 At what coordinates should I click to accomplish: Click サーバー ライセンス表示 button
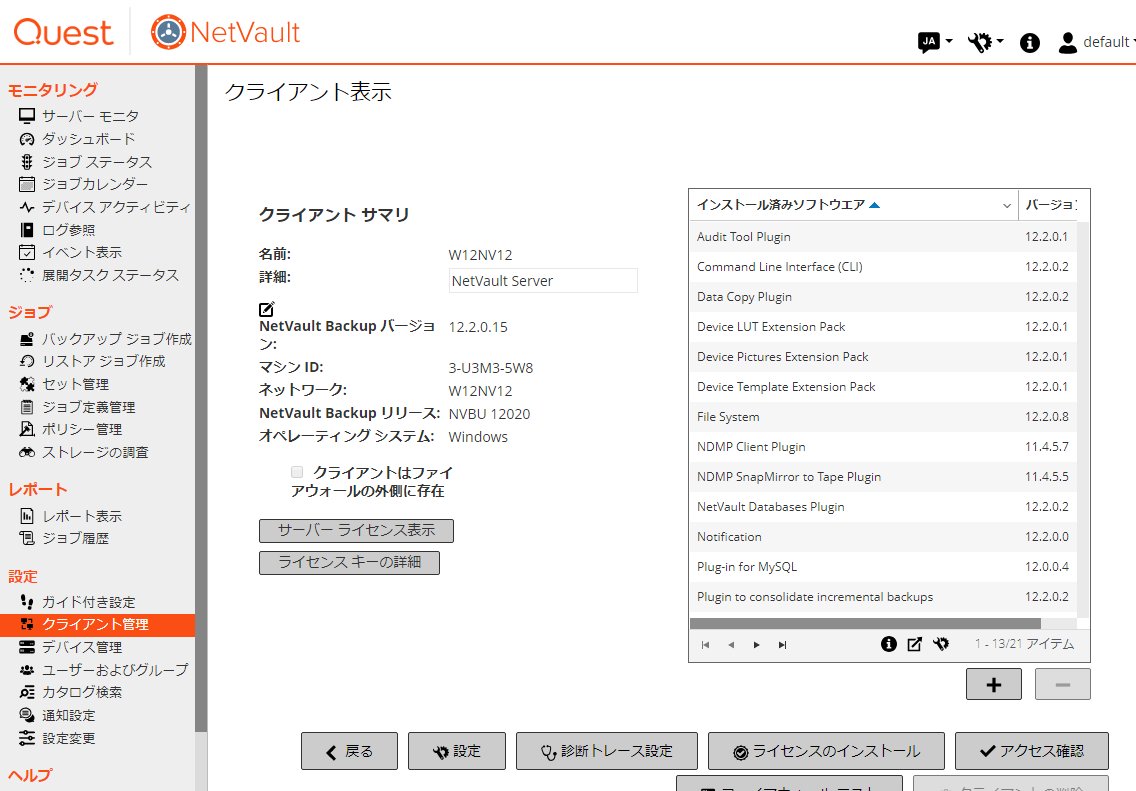(x=356, y=530)
